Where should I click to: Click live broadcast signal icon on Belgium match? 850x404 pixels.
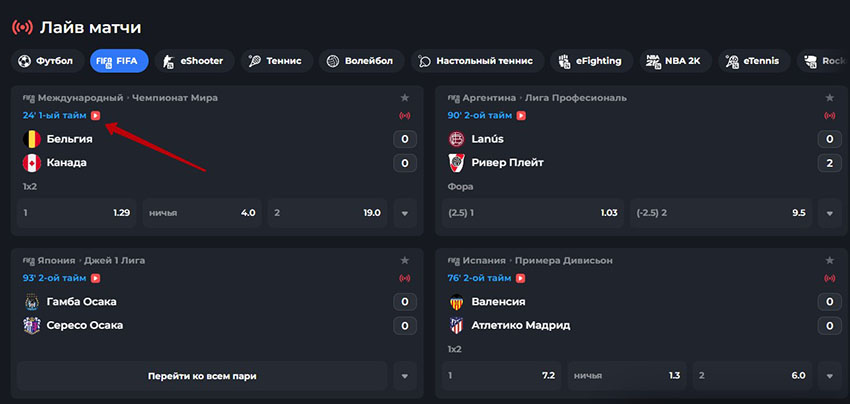(x=404, y=116)
